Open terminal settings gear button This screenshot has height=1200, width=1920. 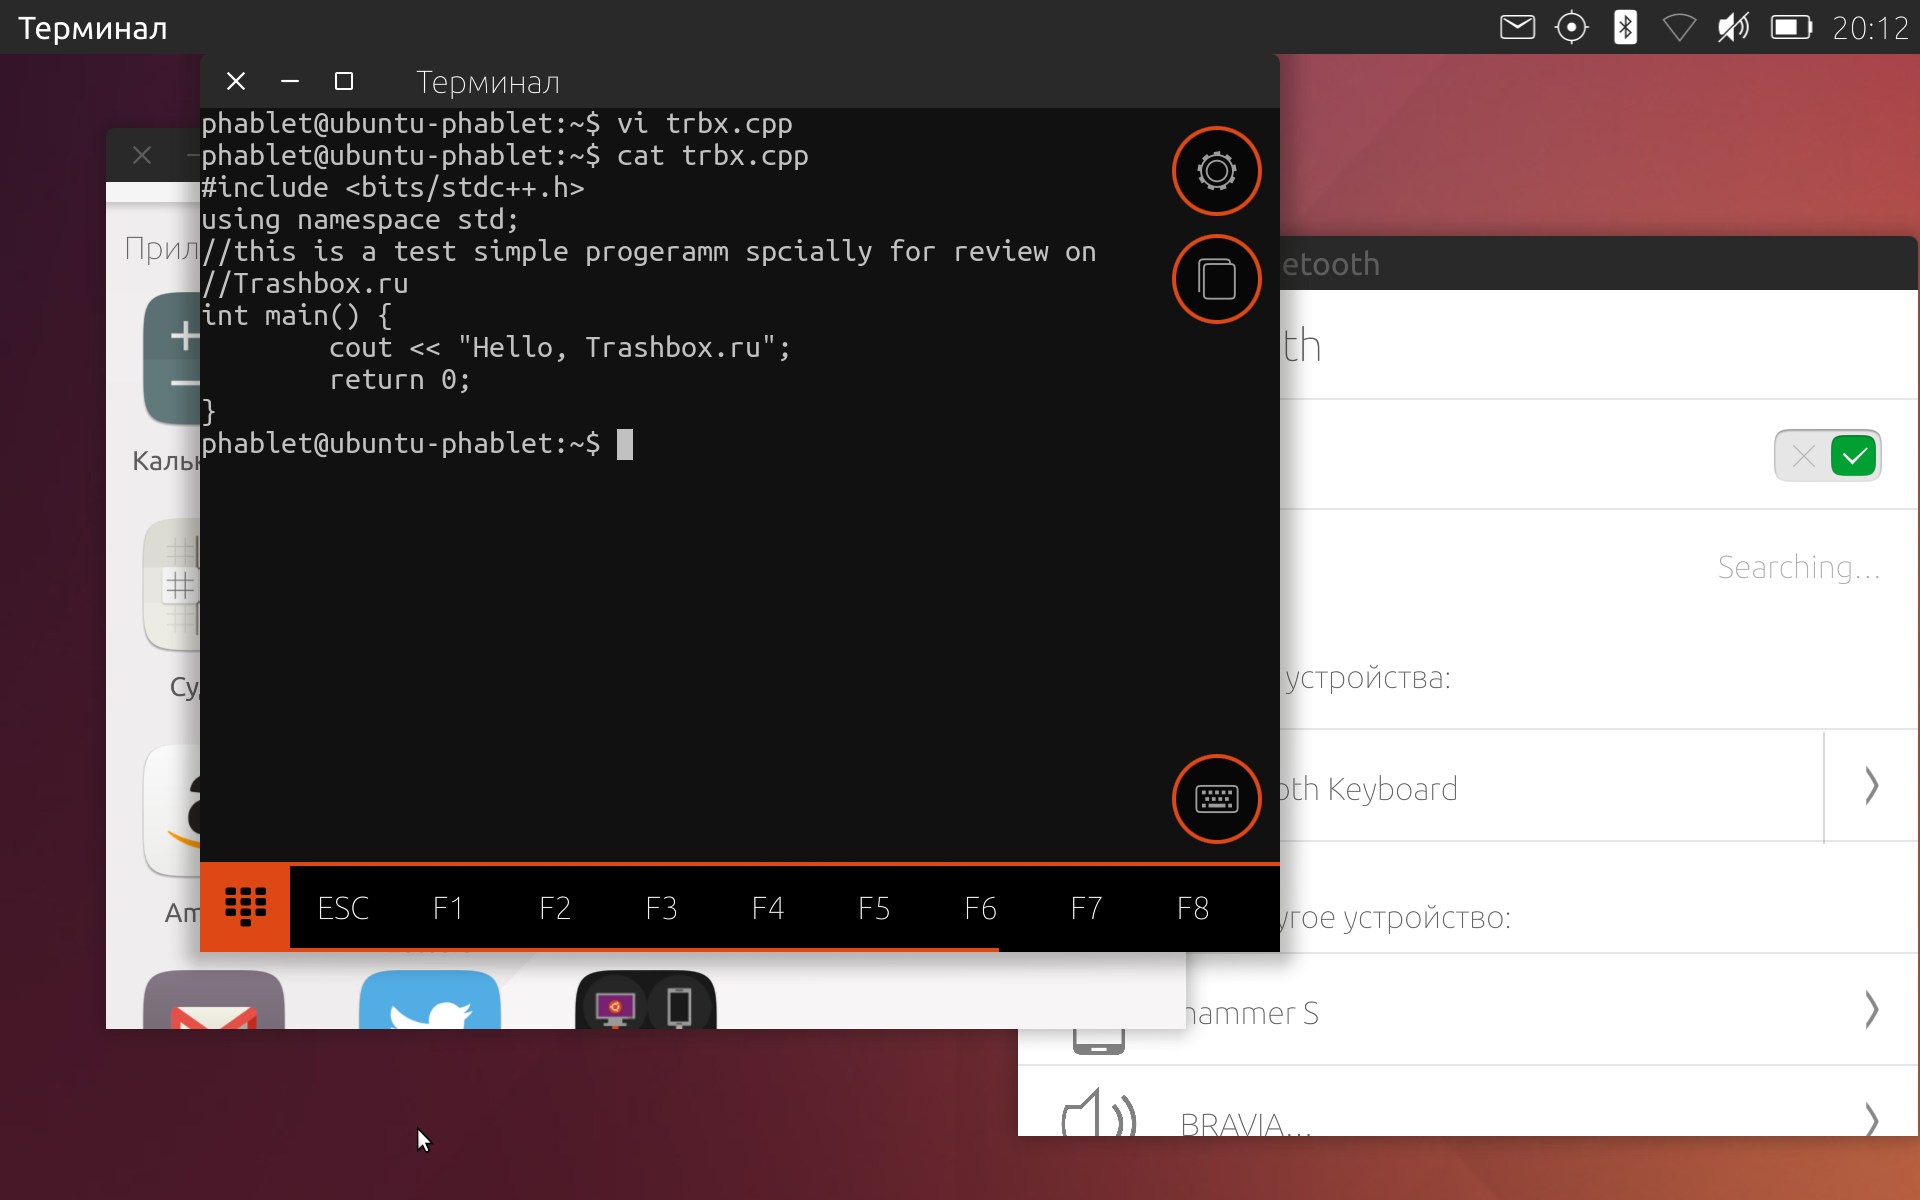pos(1216,171)
